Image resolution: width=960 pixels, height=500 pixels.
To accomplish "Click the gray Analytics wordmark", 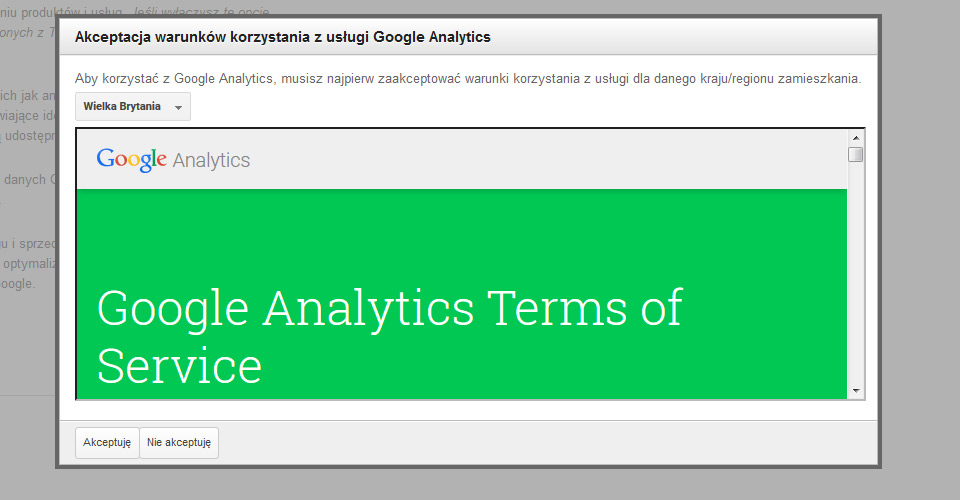I will click(211, 160).
